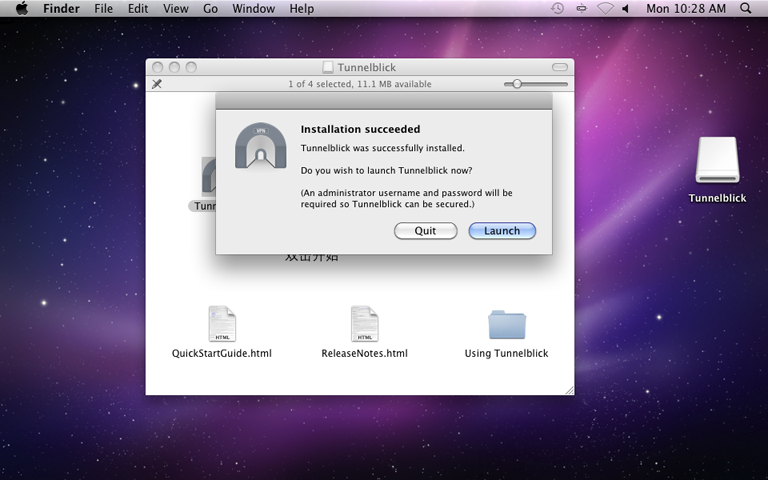The image size is (768, 480).
Task: Click the toolbar toggle pill button
Action: 560,67
